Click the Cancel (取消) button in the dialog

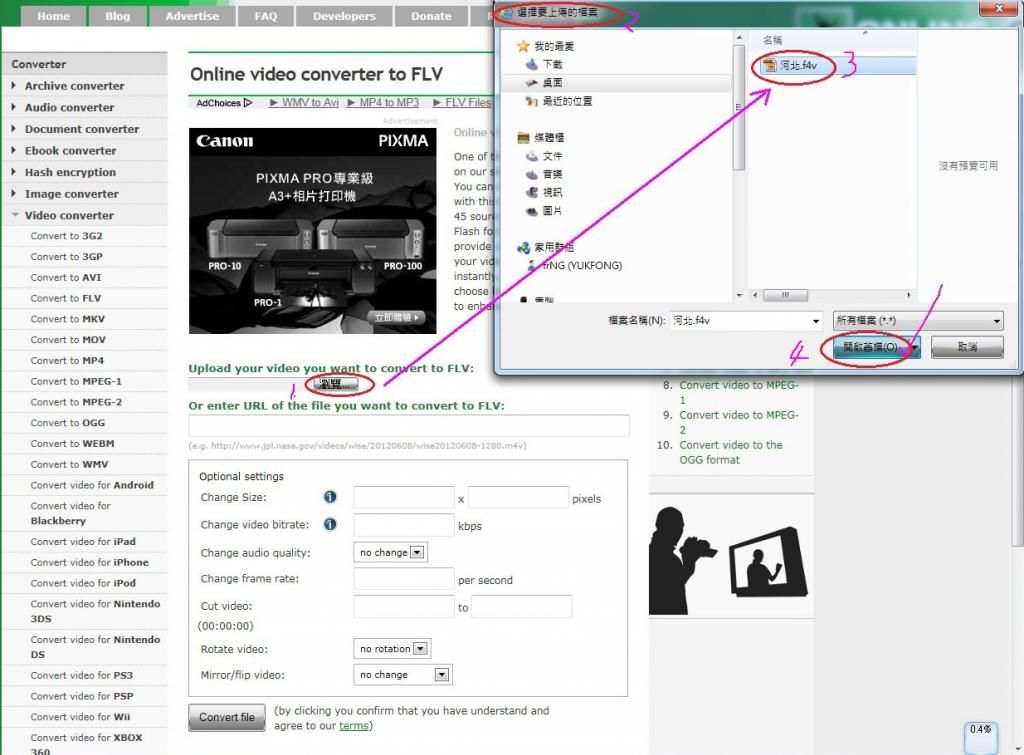tap(967, 347)
